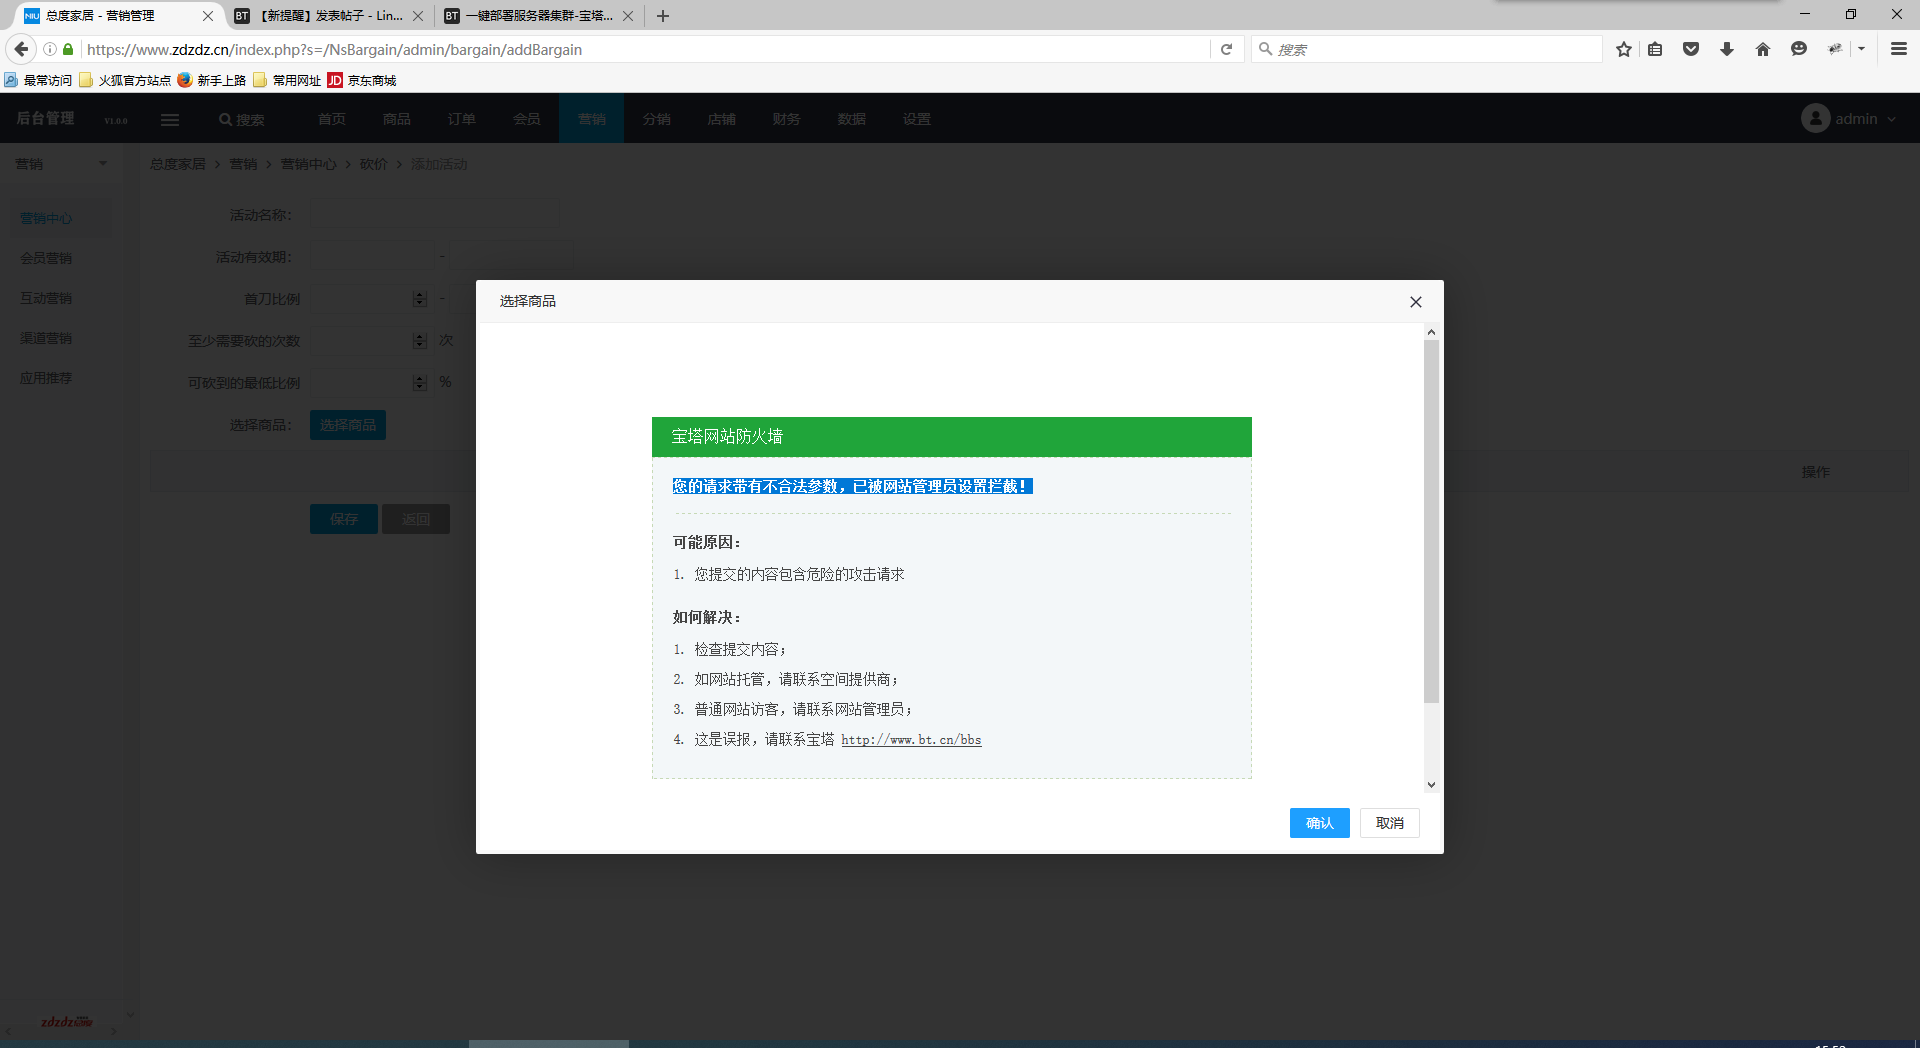The width and height of the screenshot is (1920, 1048).
Task: Click the site info icon in address bar
Action: (49, 49)
